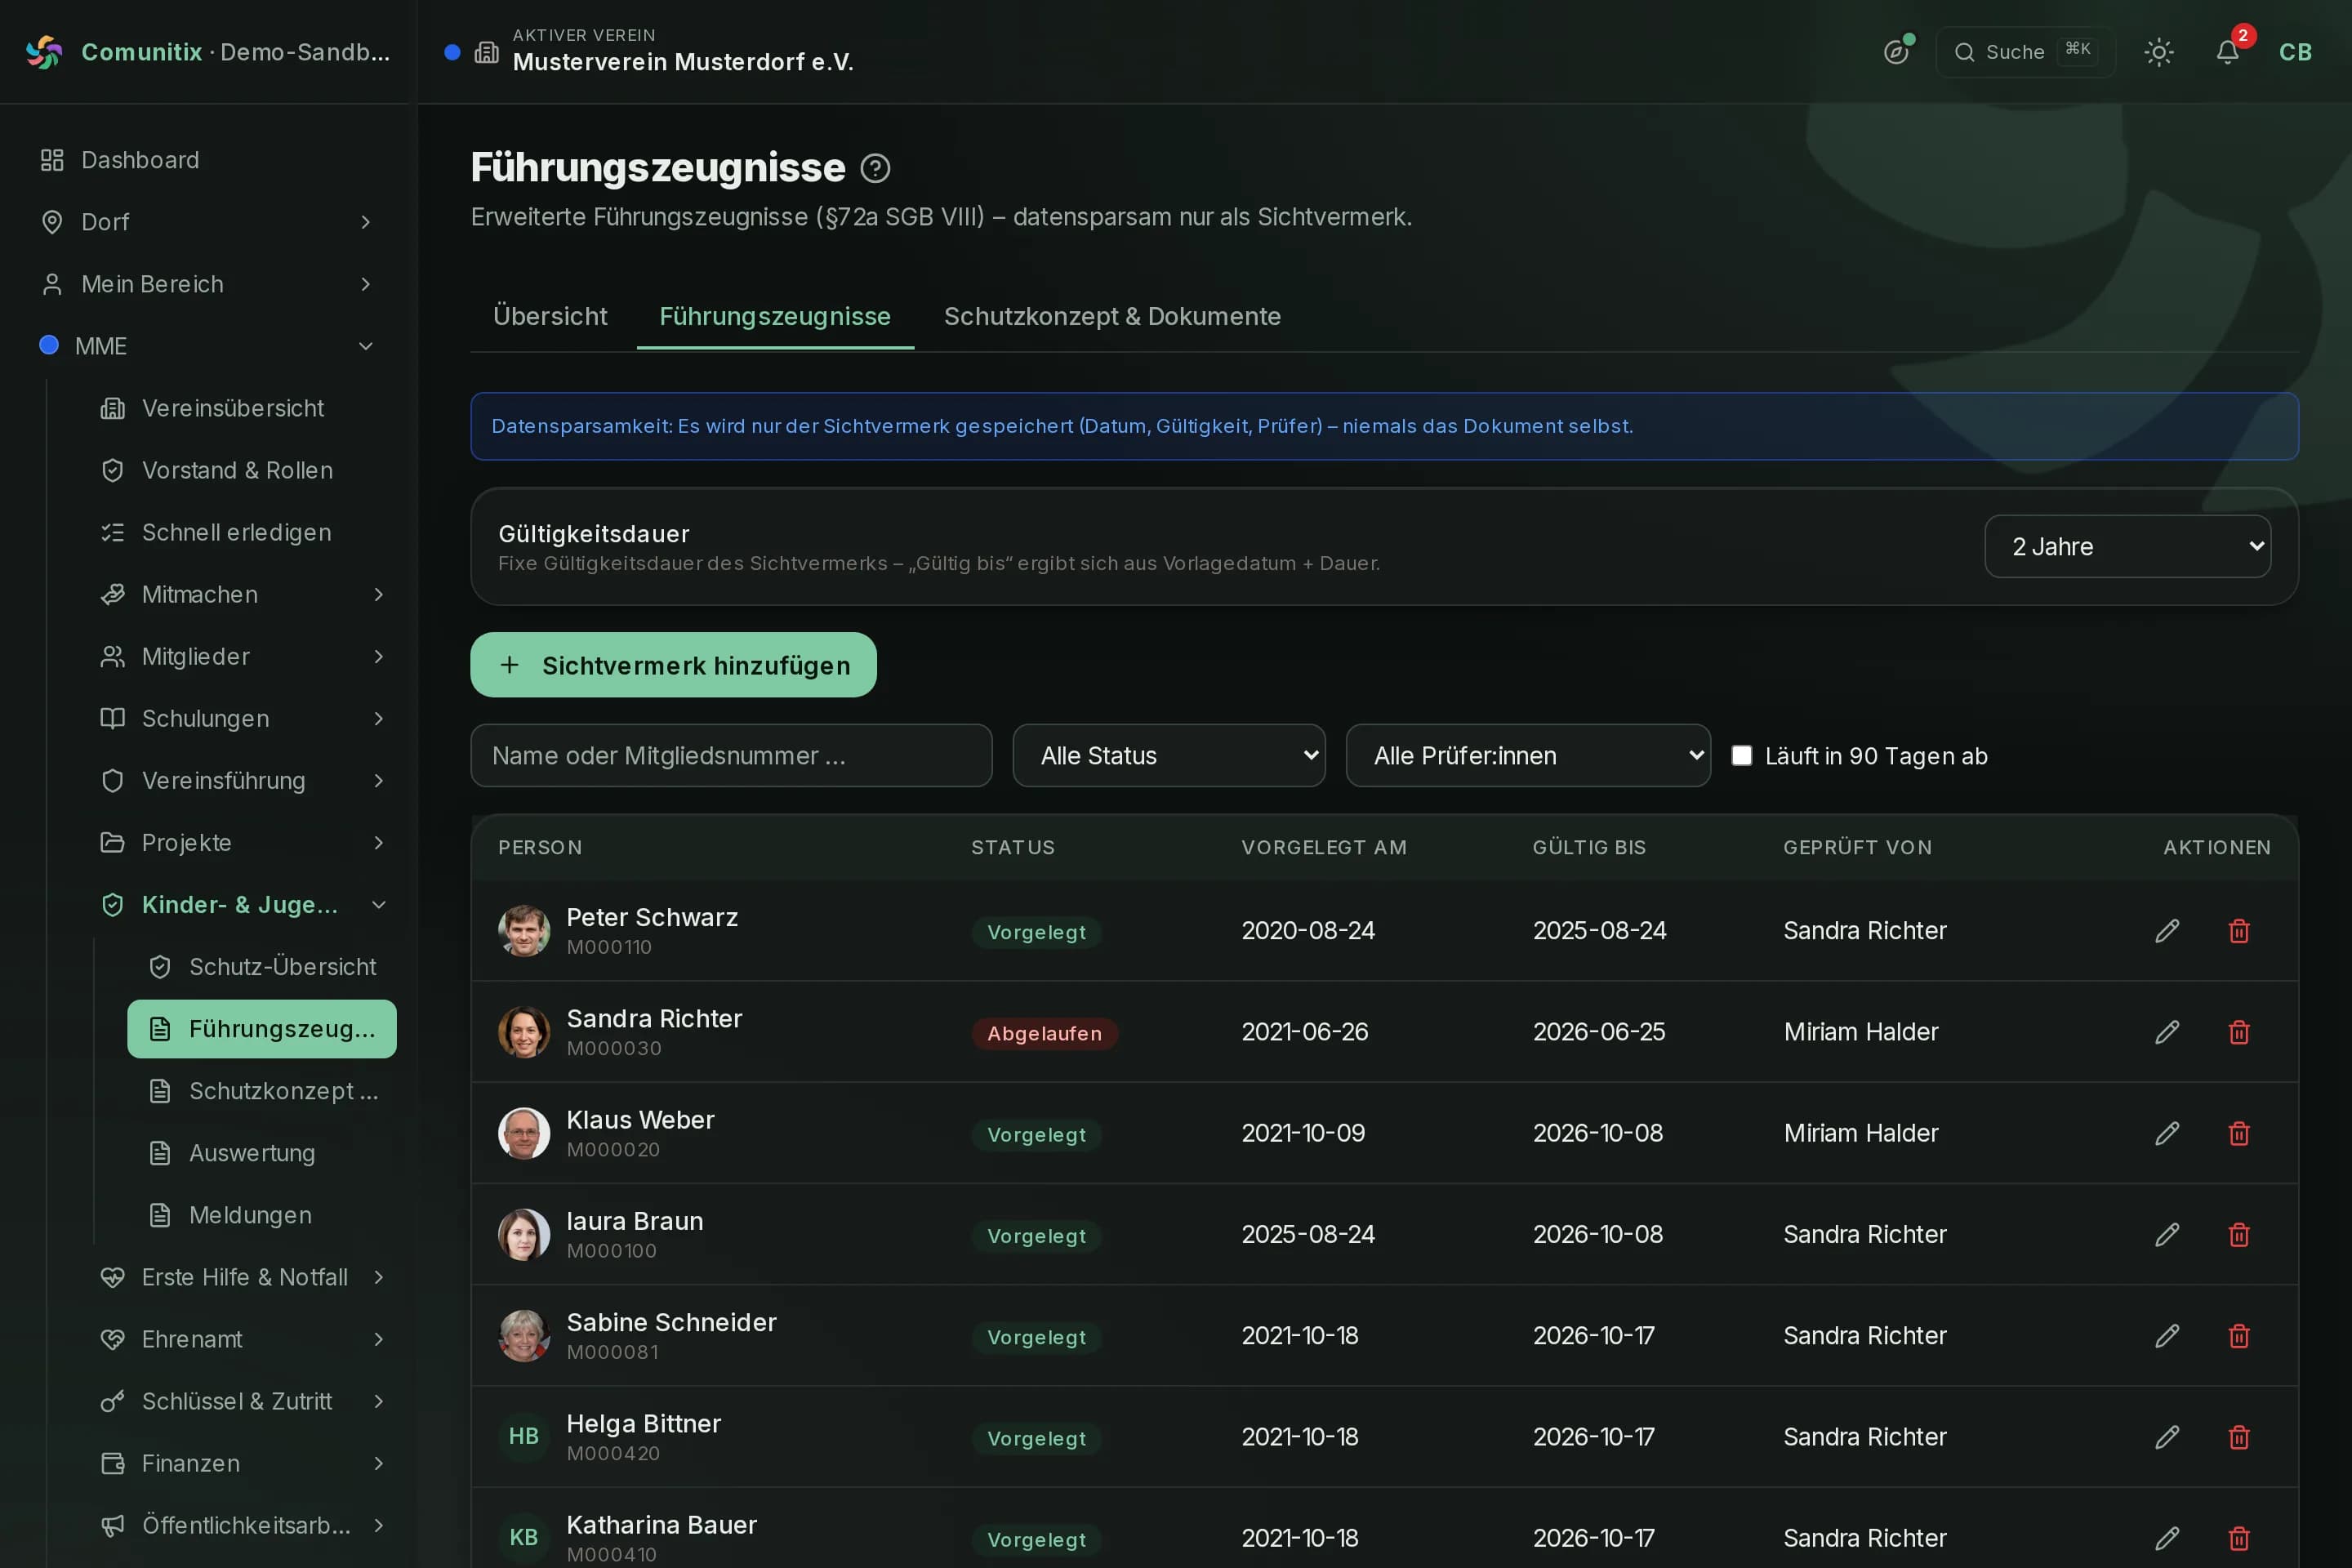
Task: Select the Führungszeugnisse tab
Action: point(775,316)
